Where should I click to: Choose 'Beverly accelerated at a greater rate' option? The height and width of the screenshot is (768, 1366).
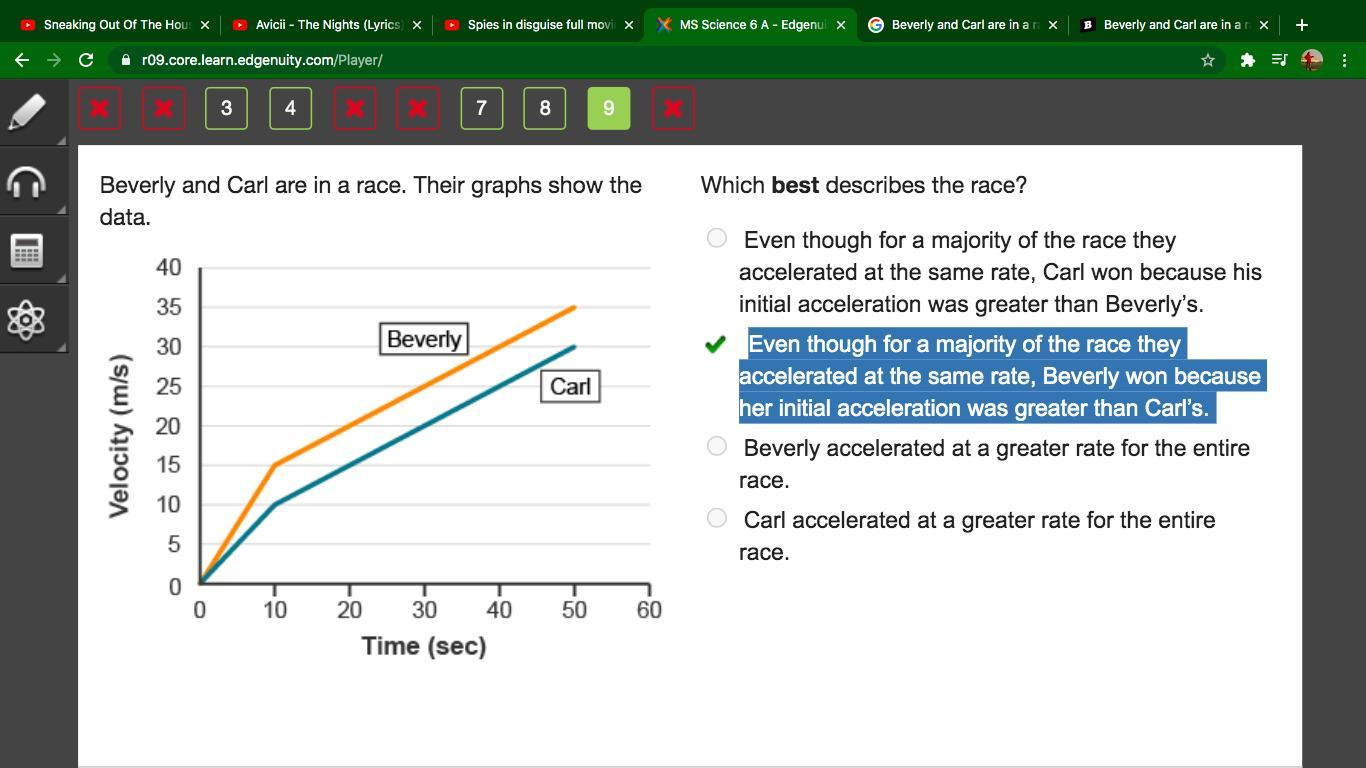click(716, 446)
